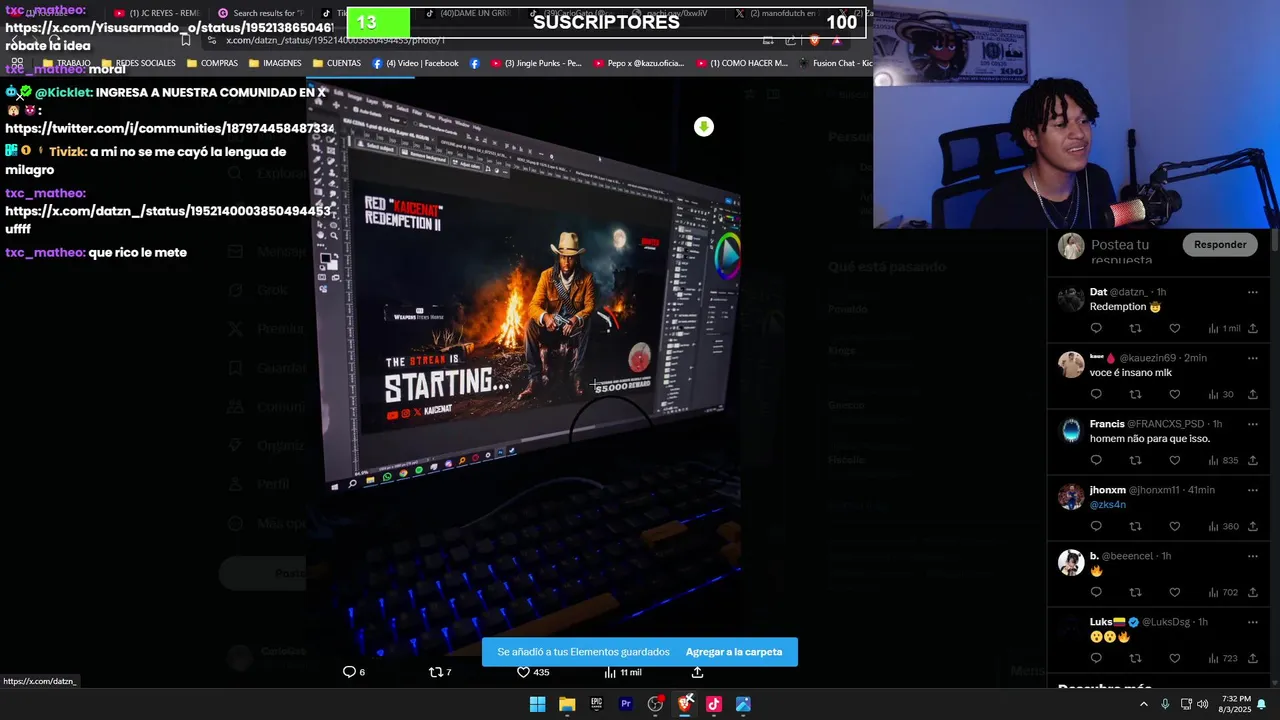The image size is (1280, 720).
Task: Open more options on Francis reply
Action: 1252,424
